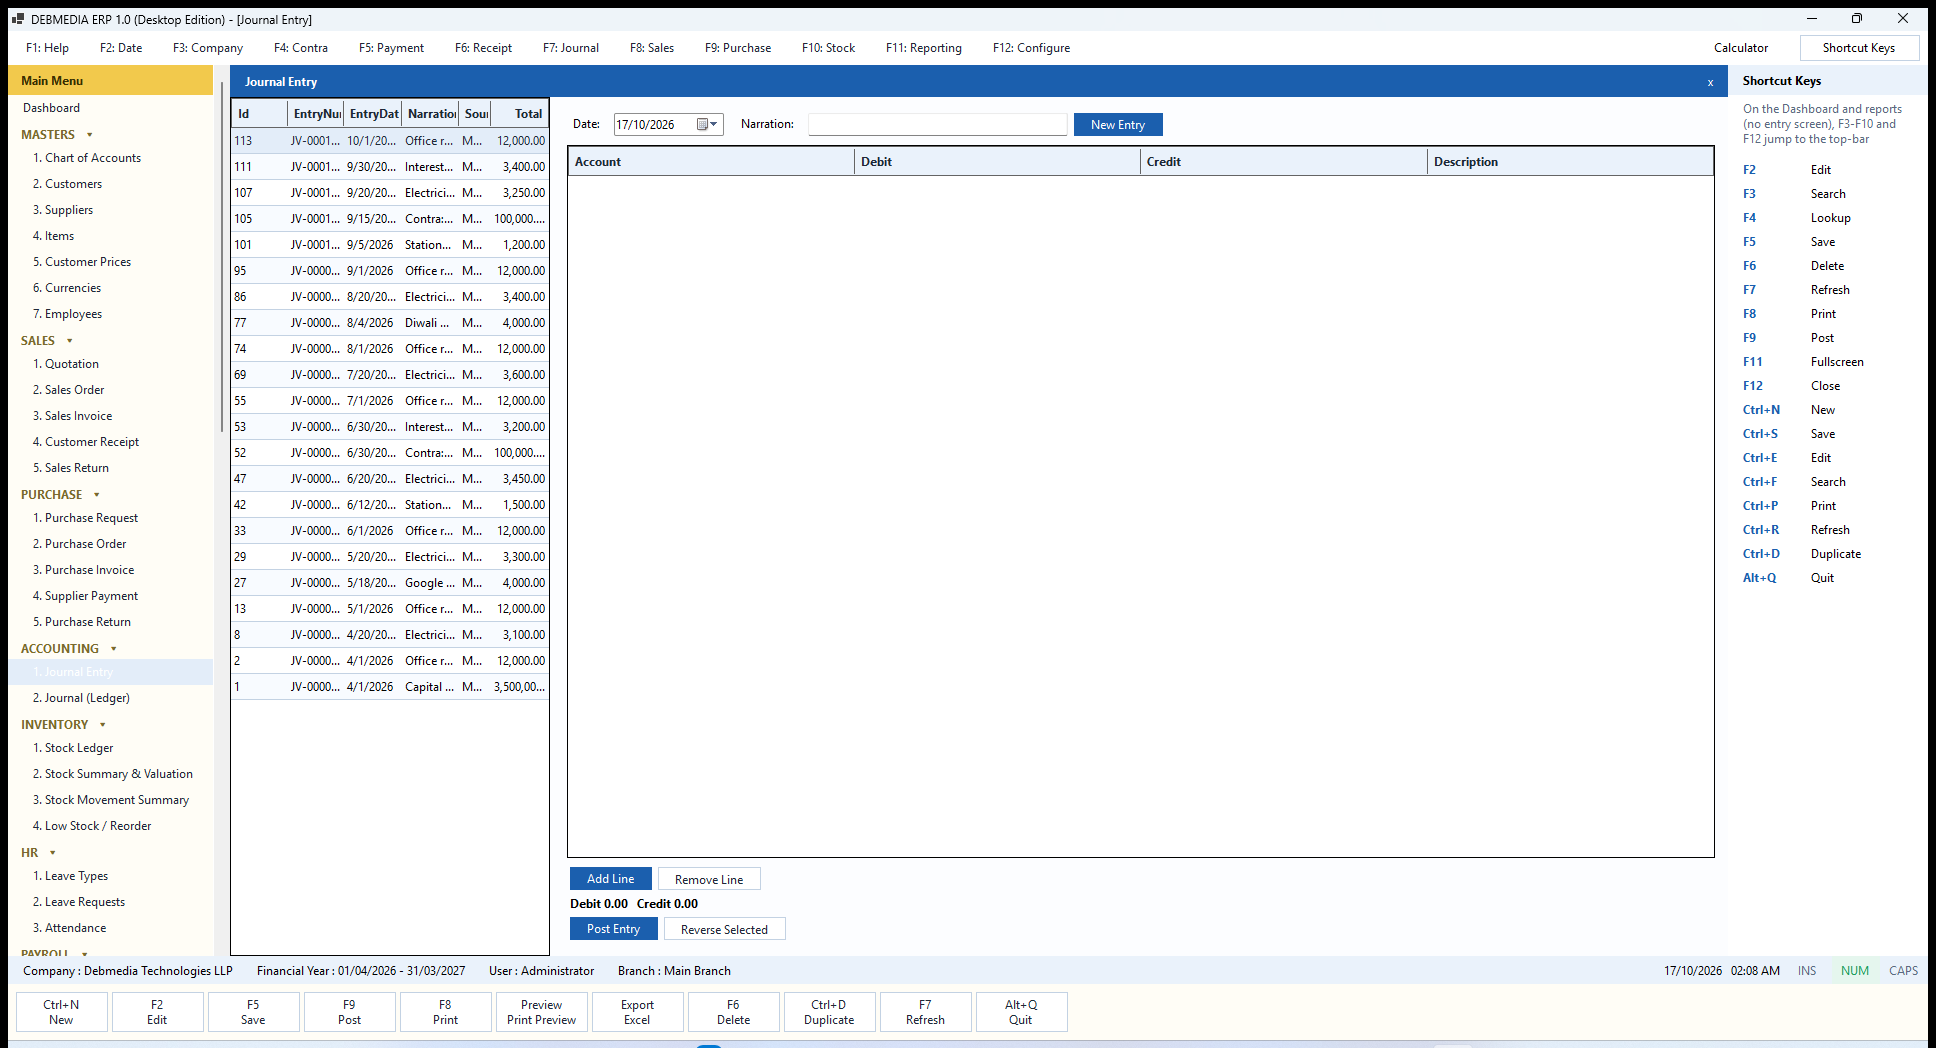Collapse the INVENTORY section
This screenshot has height=1048, width=1936.
[103, 725]
